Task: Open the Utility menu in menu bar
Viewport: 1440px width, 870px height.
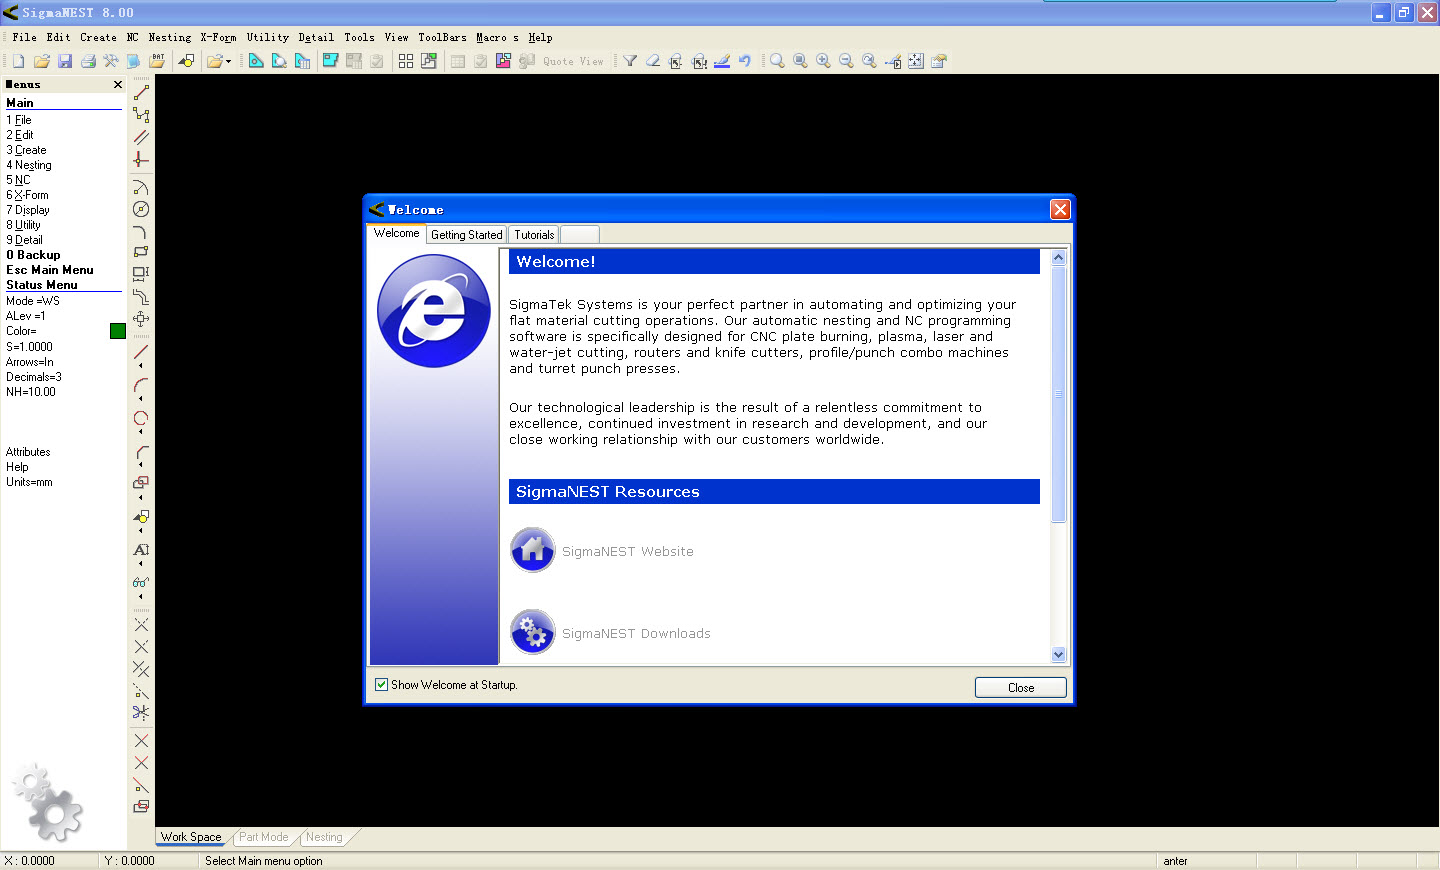Action: [268, 37]
